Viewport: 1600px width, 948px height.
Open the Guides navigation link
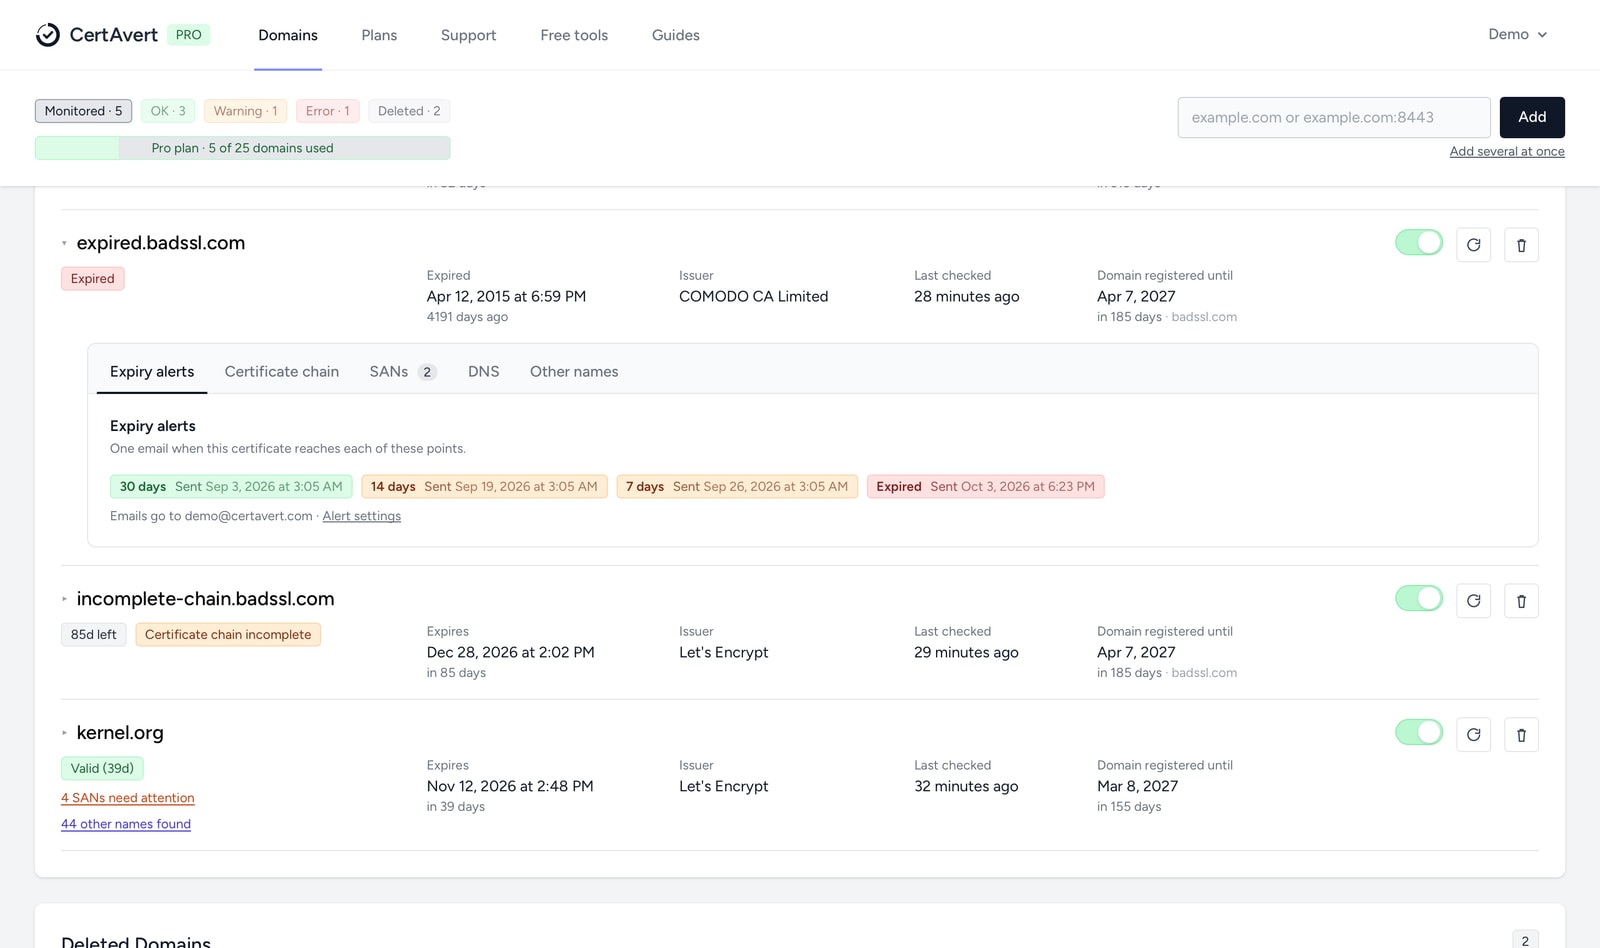click(x=676, y=35)
